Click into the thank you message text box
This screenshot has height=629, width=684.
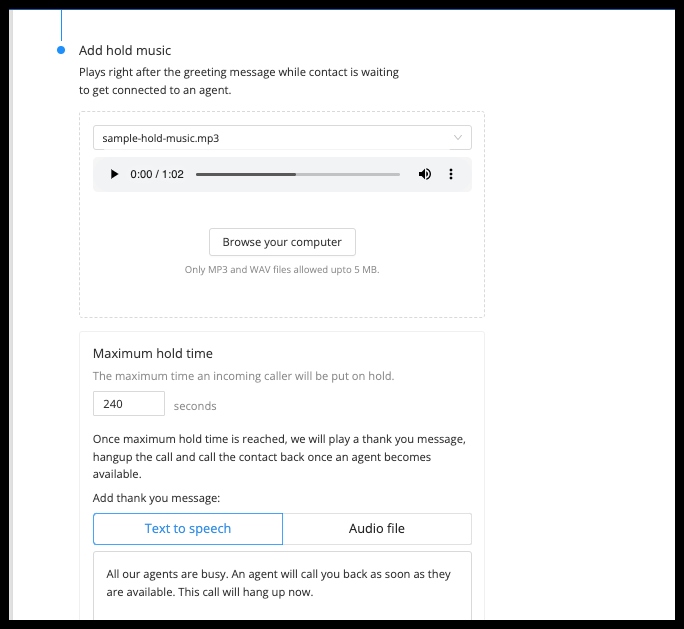[x=282, y=585]
